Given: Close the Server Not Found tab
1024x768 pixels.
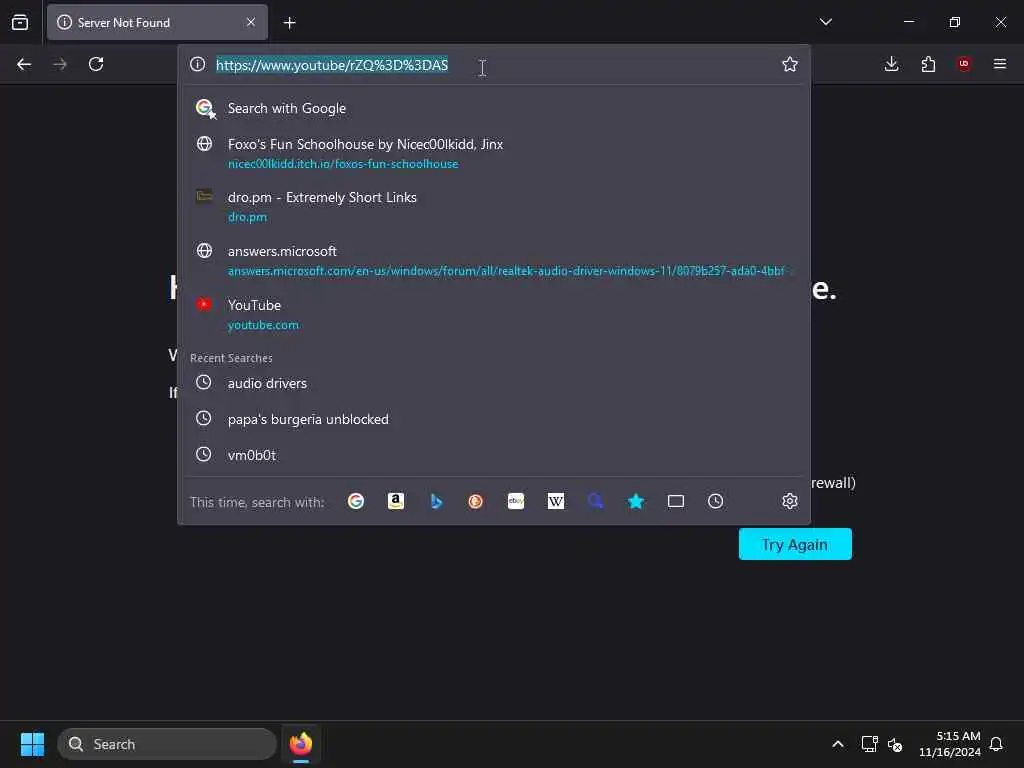Looking at the screenshot, I should [251, 22].
